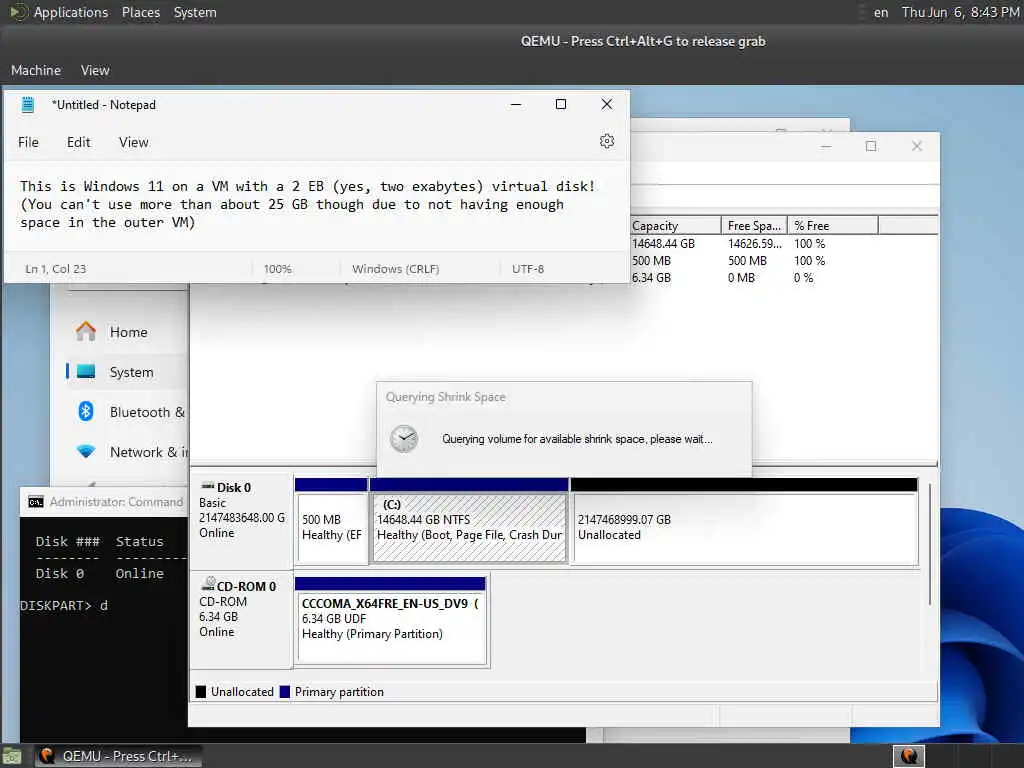The width and height of the screenshot is (1024, 768).
Task: Click black Unallocated legend swatch
Action: click(x=200, y=692)
